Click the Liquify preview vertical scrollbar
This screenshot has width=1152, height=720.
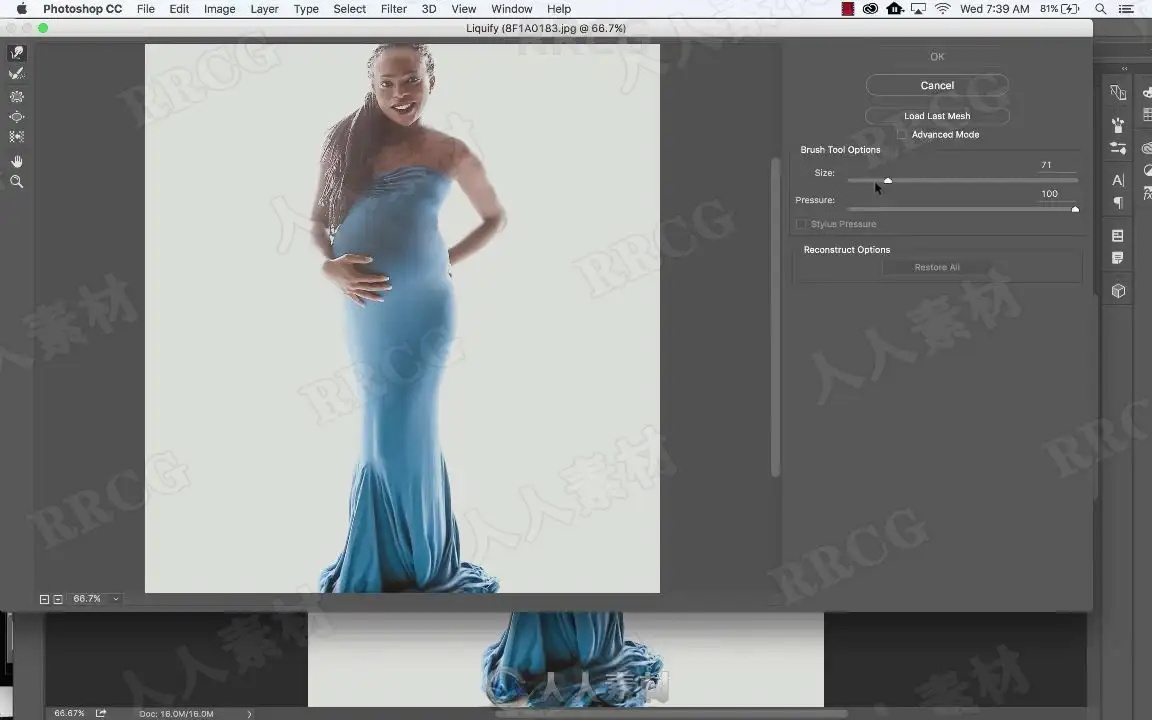pyautogui.click(x=775, y=317)
